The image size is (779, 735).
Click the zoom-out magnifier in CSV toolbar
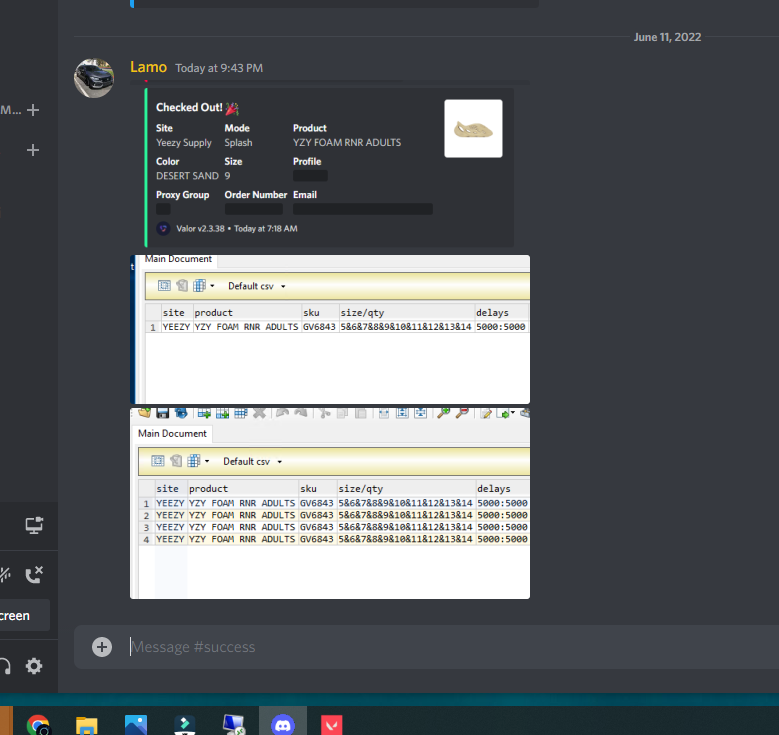point(462,413)
